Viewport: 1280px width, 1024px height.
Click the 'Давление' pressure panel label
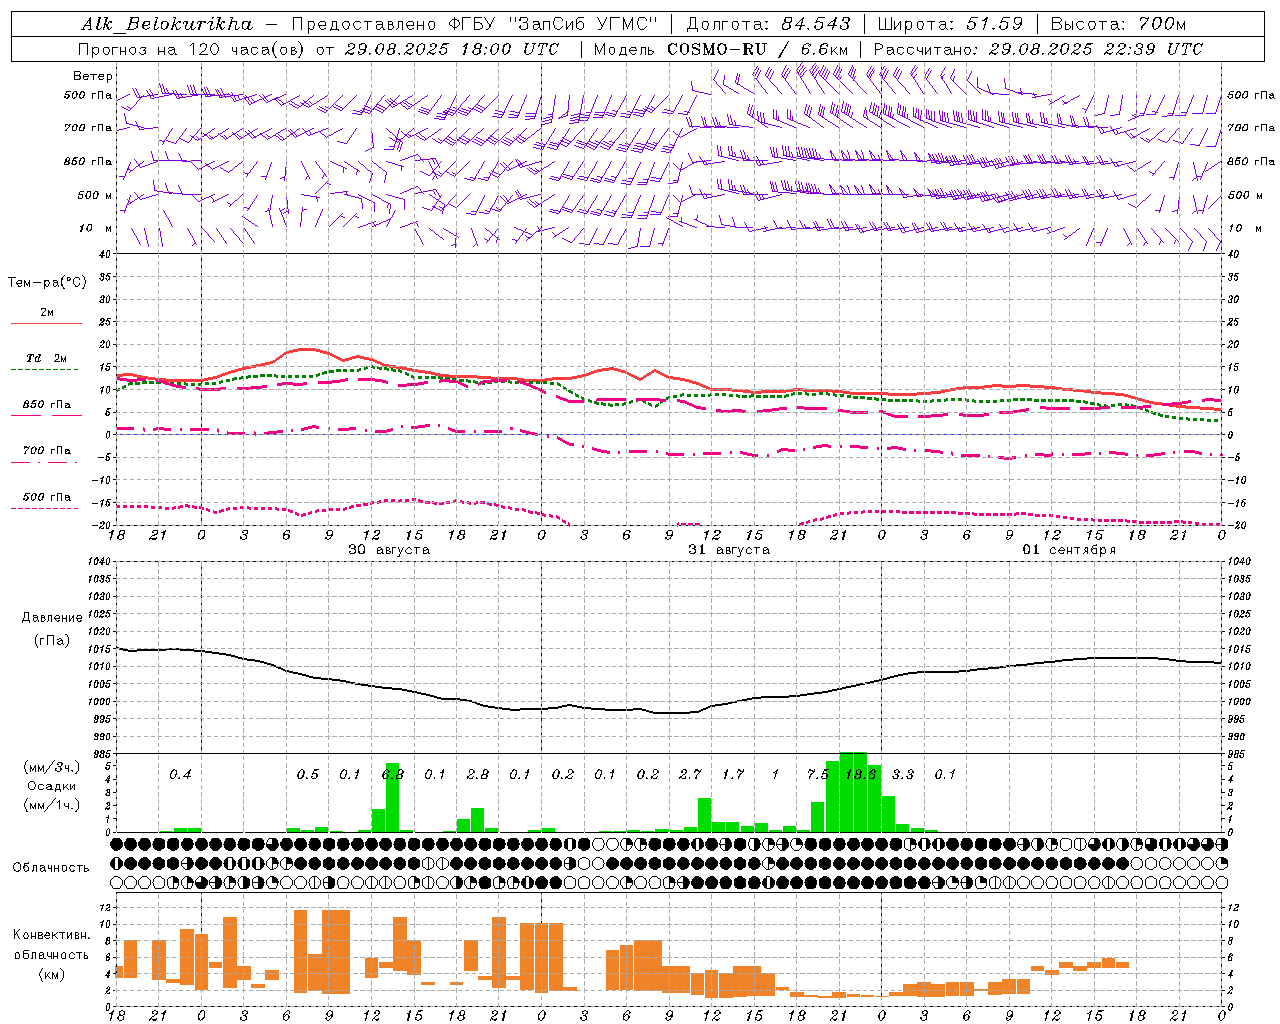(52, 618)
